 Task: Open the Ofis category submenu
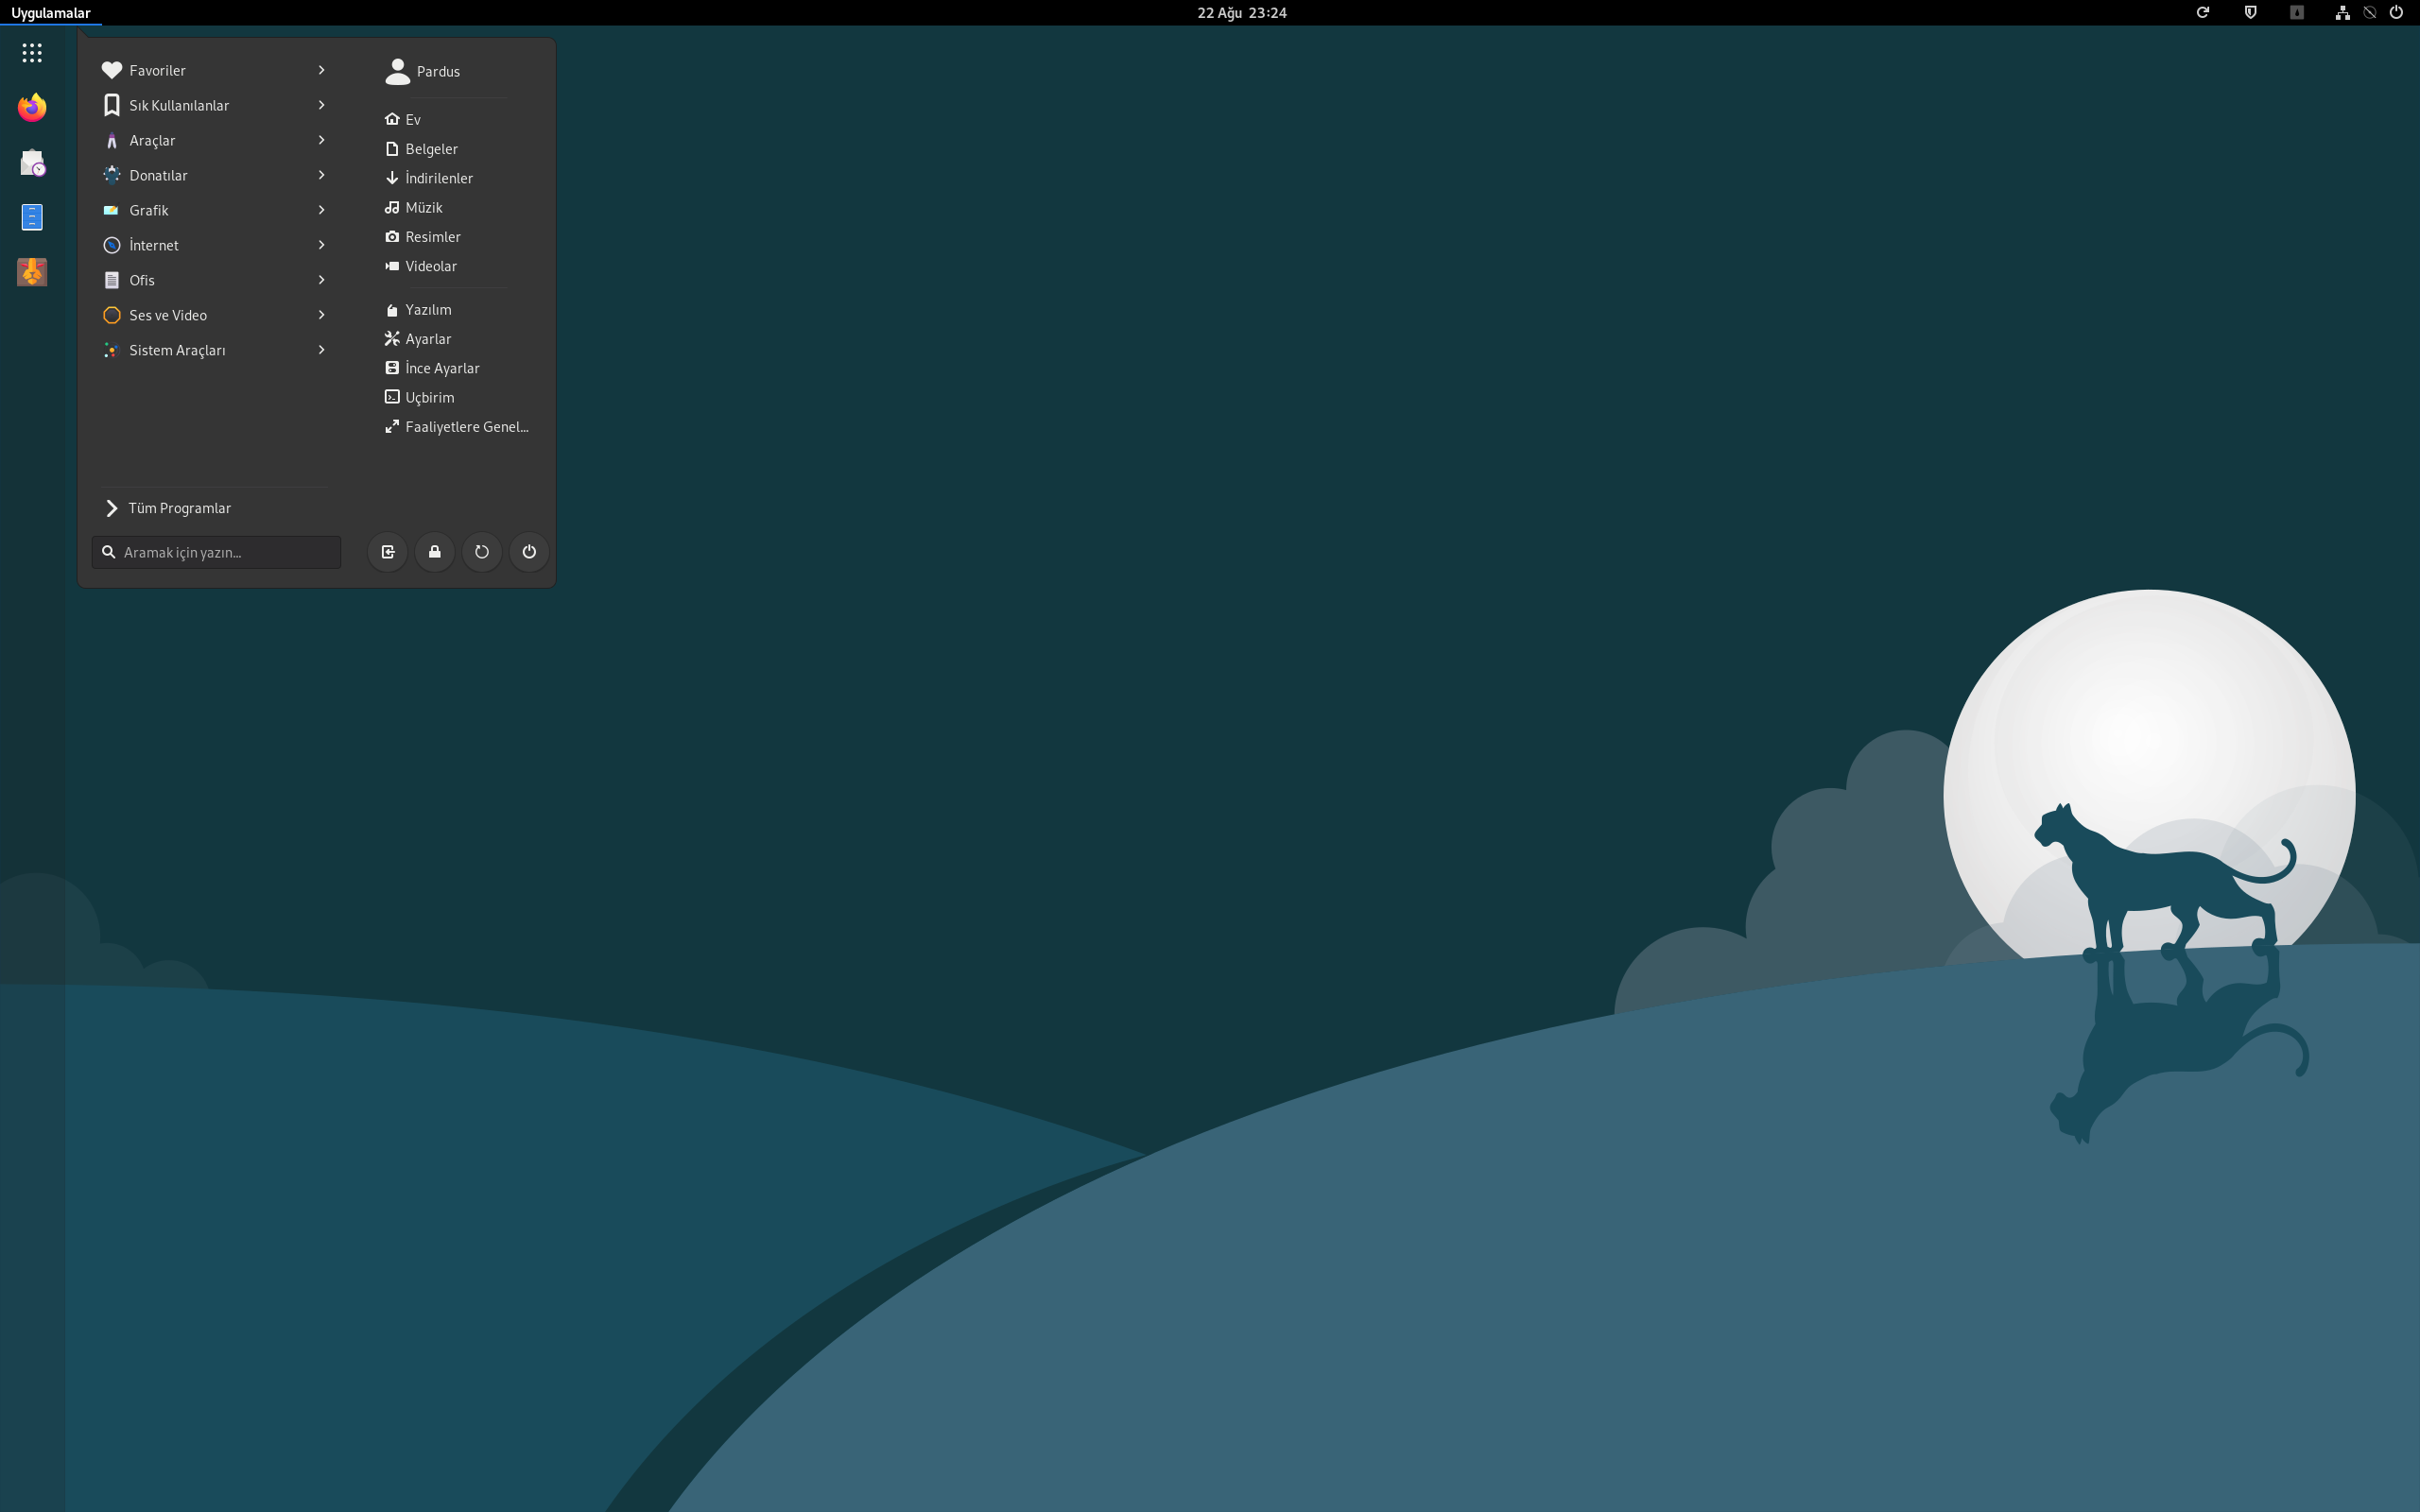point(215,280)
